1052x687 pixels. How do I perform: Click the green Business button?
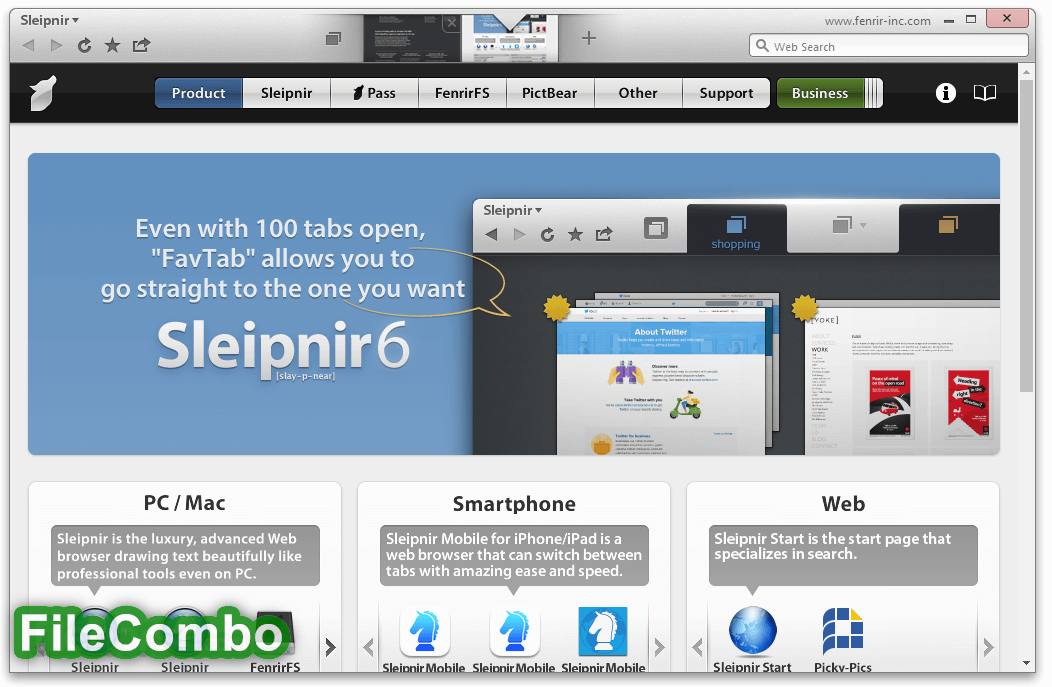[x=820, y=93]
